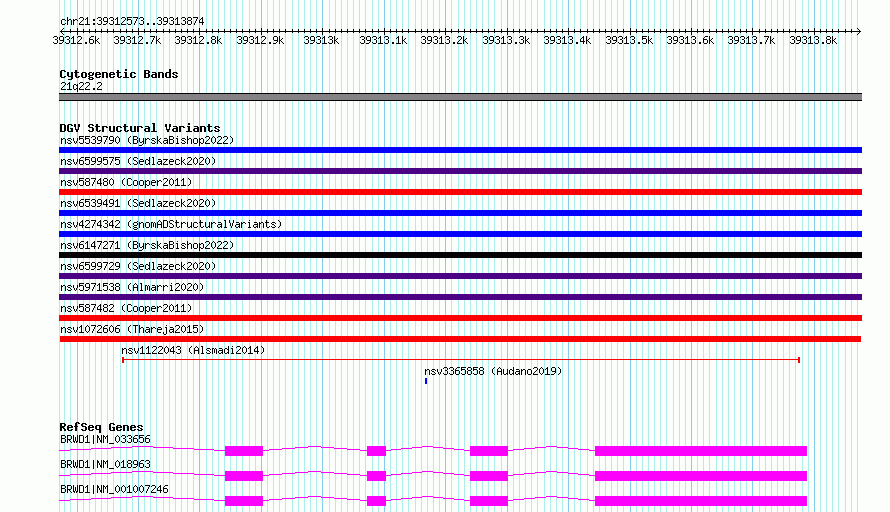890x512 pixels.
Task: Open the nsv1122043 (Alsmadi2014) label
Action: tap(193, 350)
